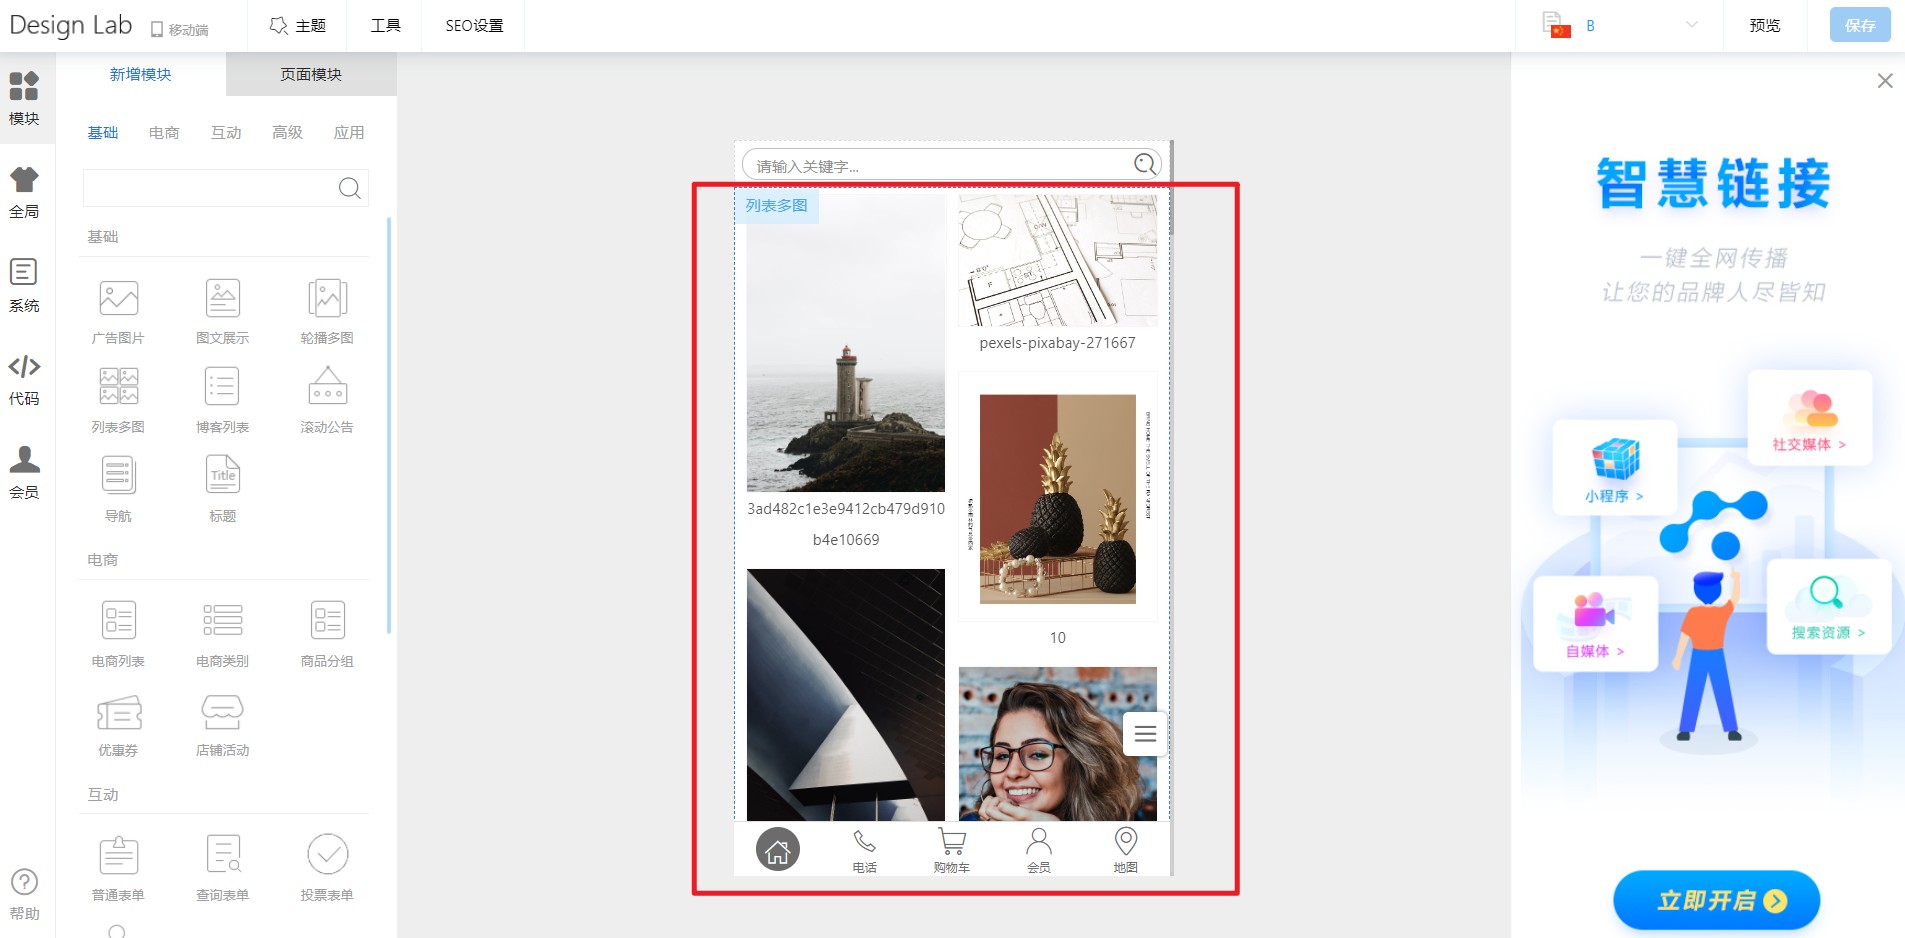1905x938 pixels.
Task: Select the floor plan pexels-pixabay-271667 image
Action: (x=1058, y=260)
